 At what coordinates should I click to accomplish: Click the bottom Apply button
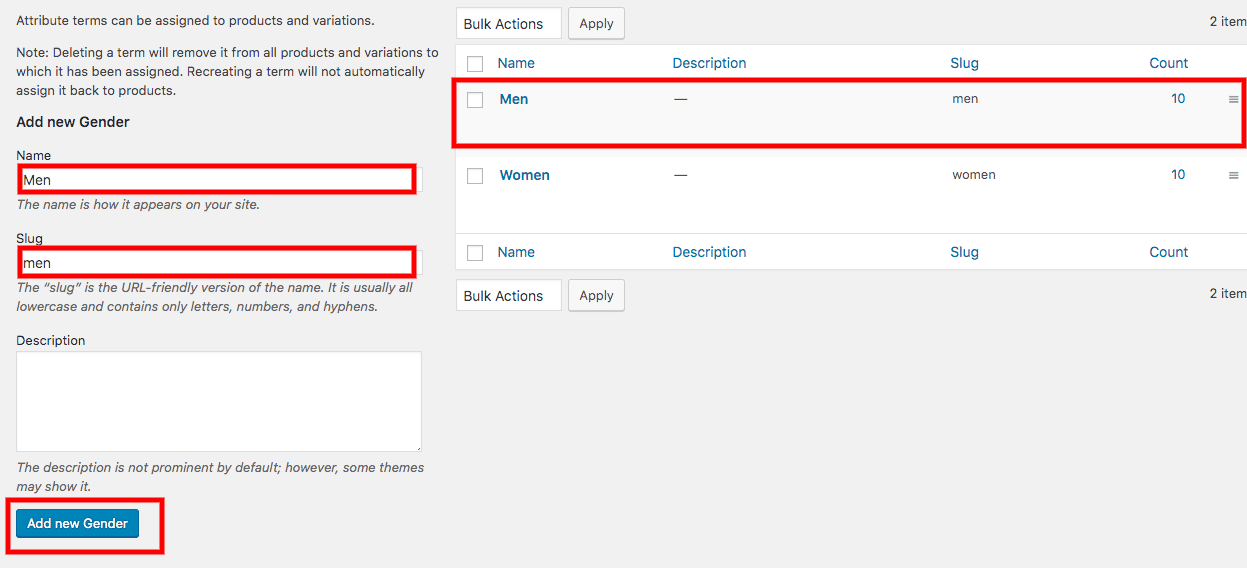click(x=596, y=295)
